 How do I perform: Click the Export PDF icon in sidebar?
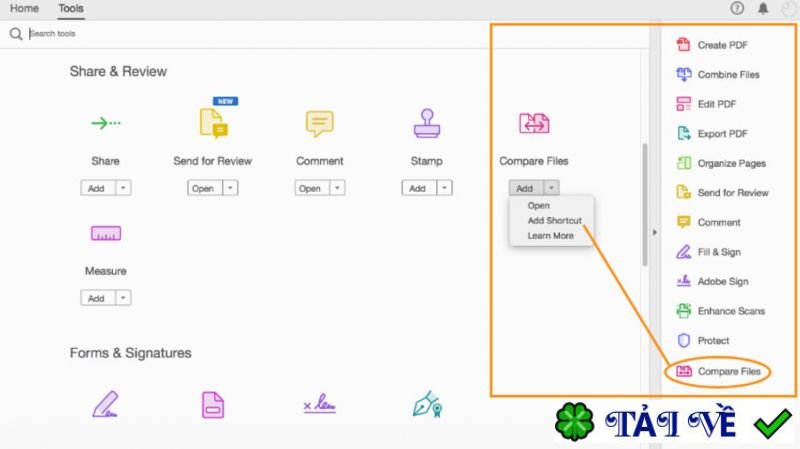[684, 134]
